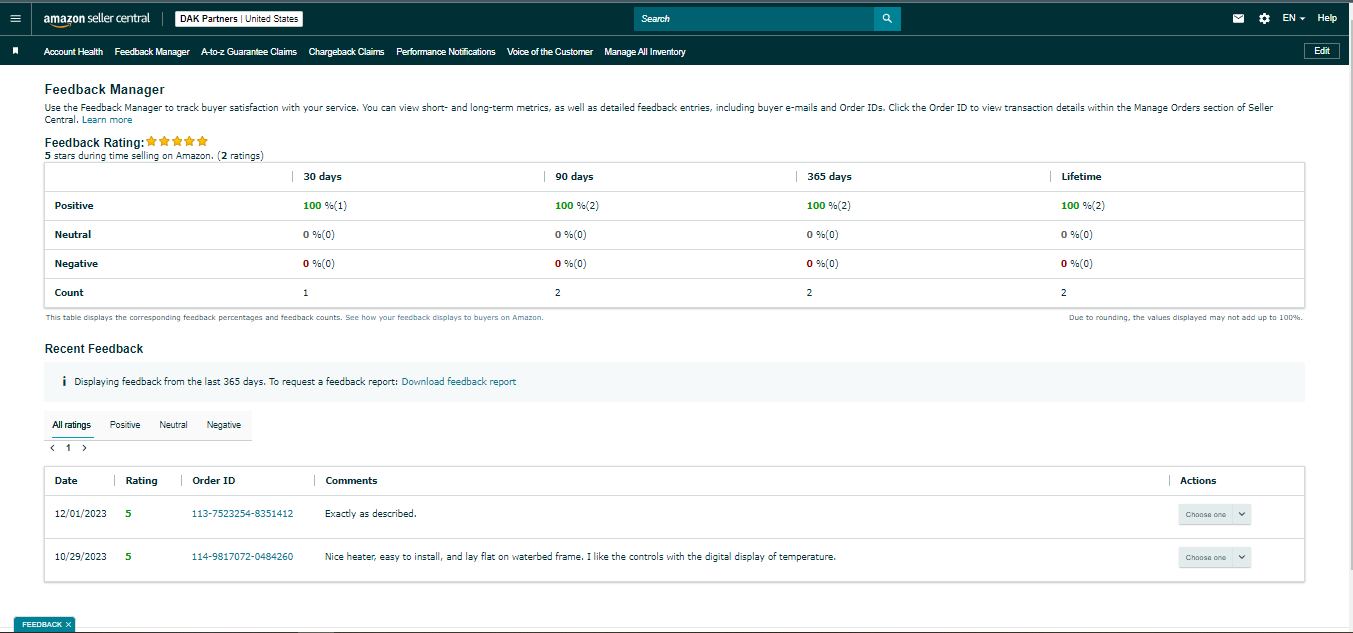
Task: Click the Lifetime positive 100 %(2) value
Action: pos(1083,206)
